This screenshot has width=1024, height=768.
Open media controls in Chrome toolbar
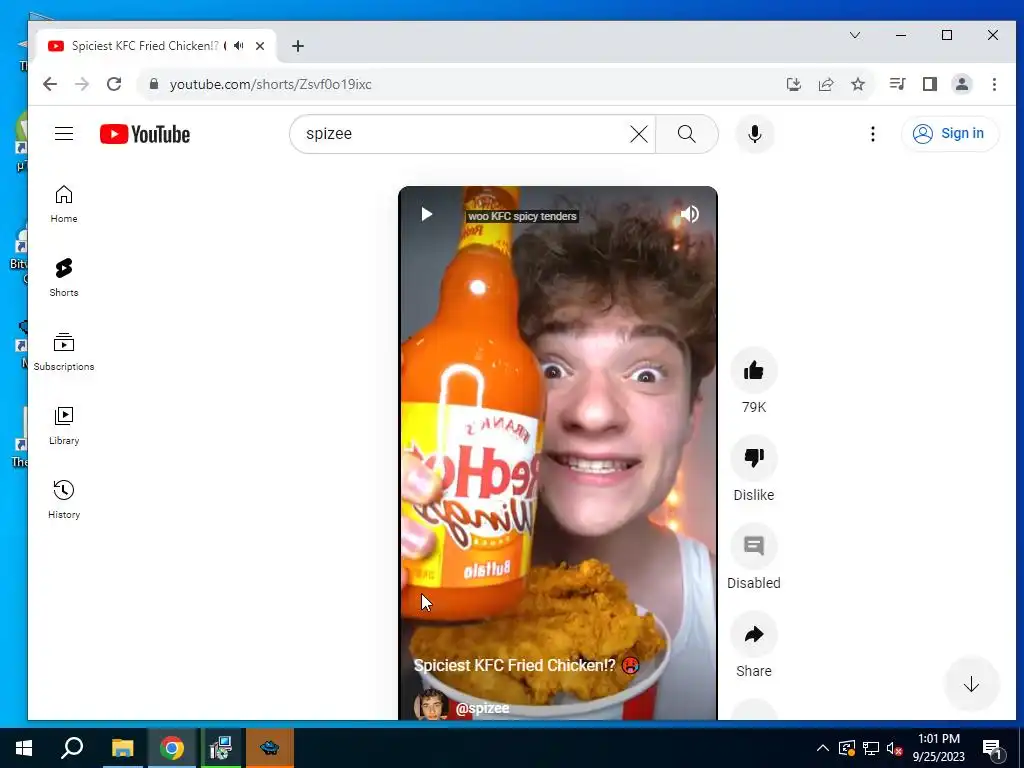click(897, 84)
